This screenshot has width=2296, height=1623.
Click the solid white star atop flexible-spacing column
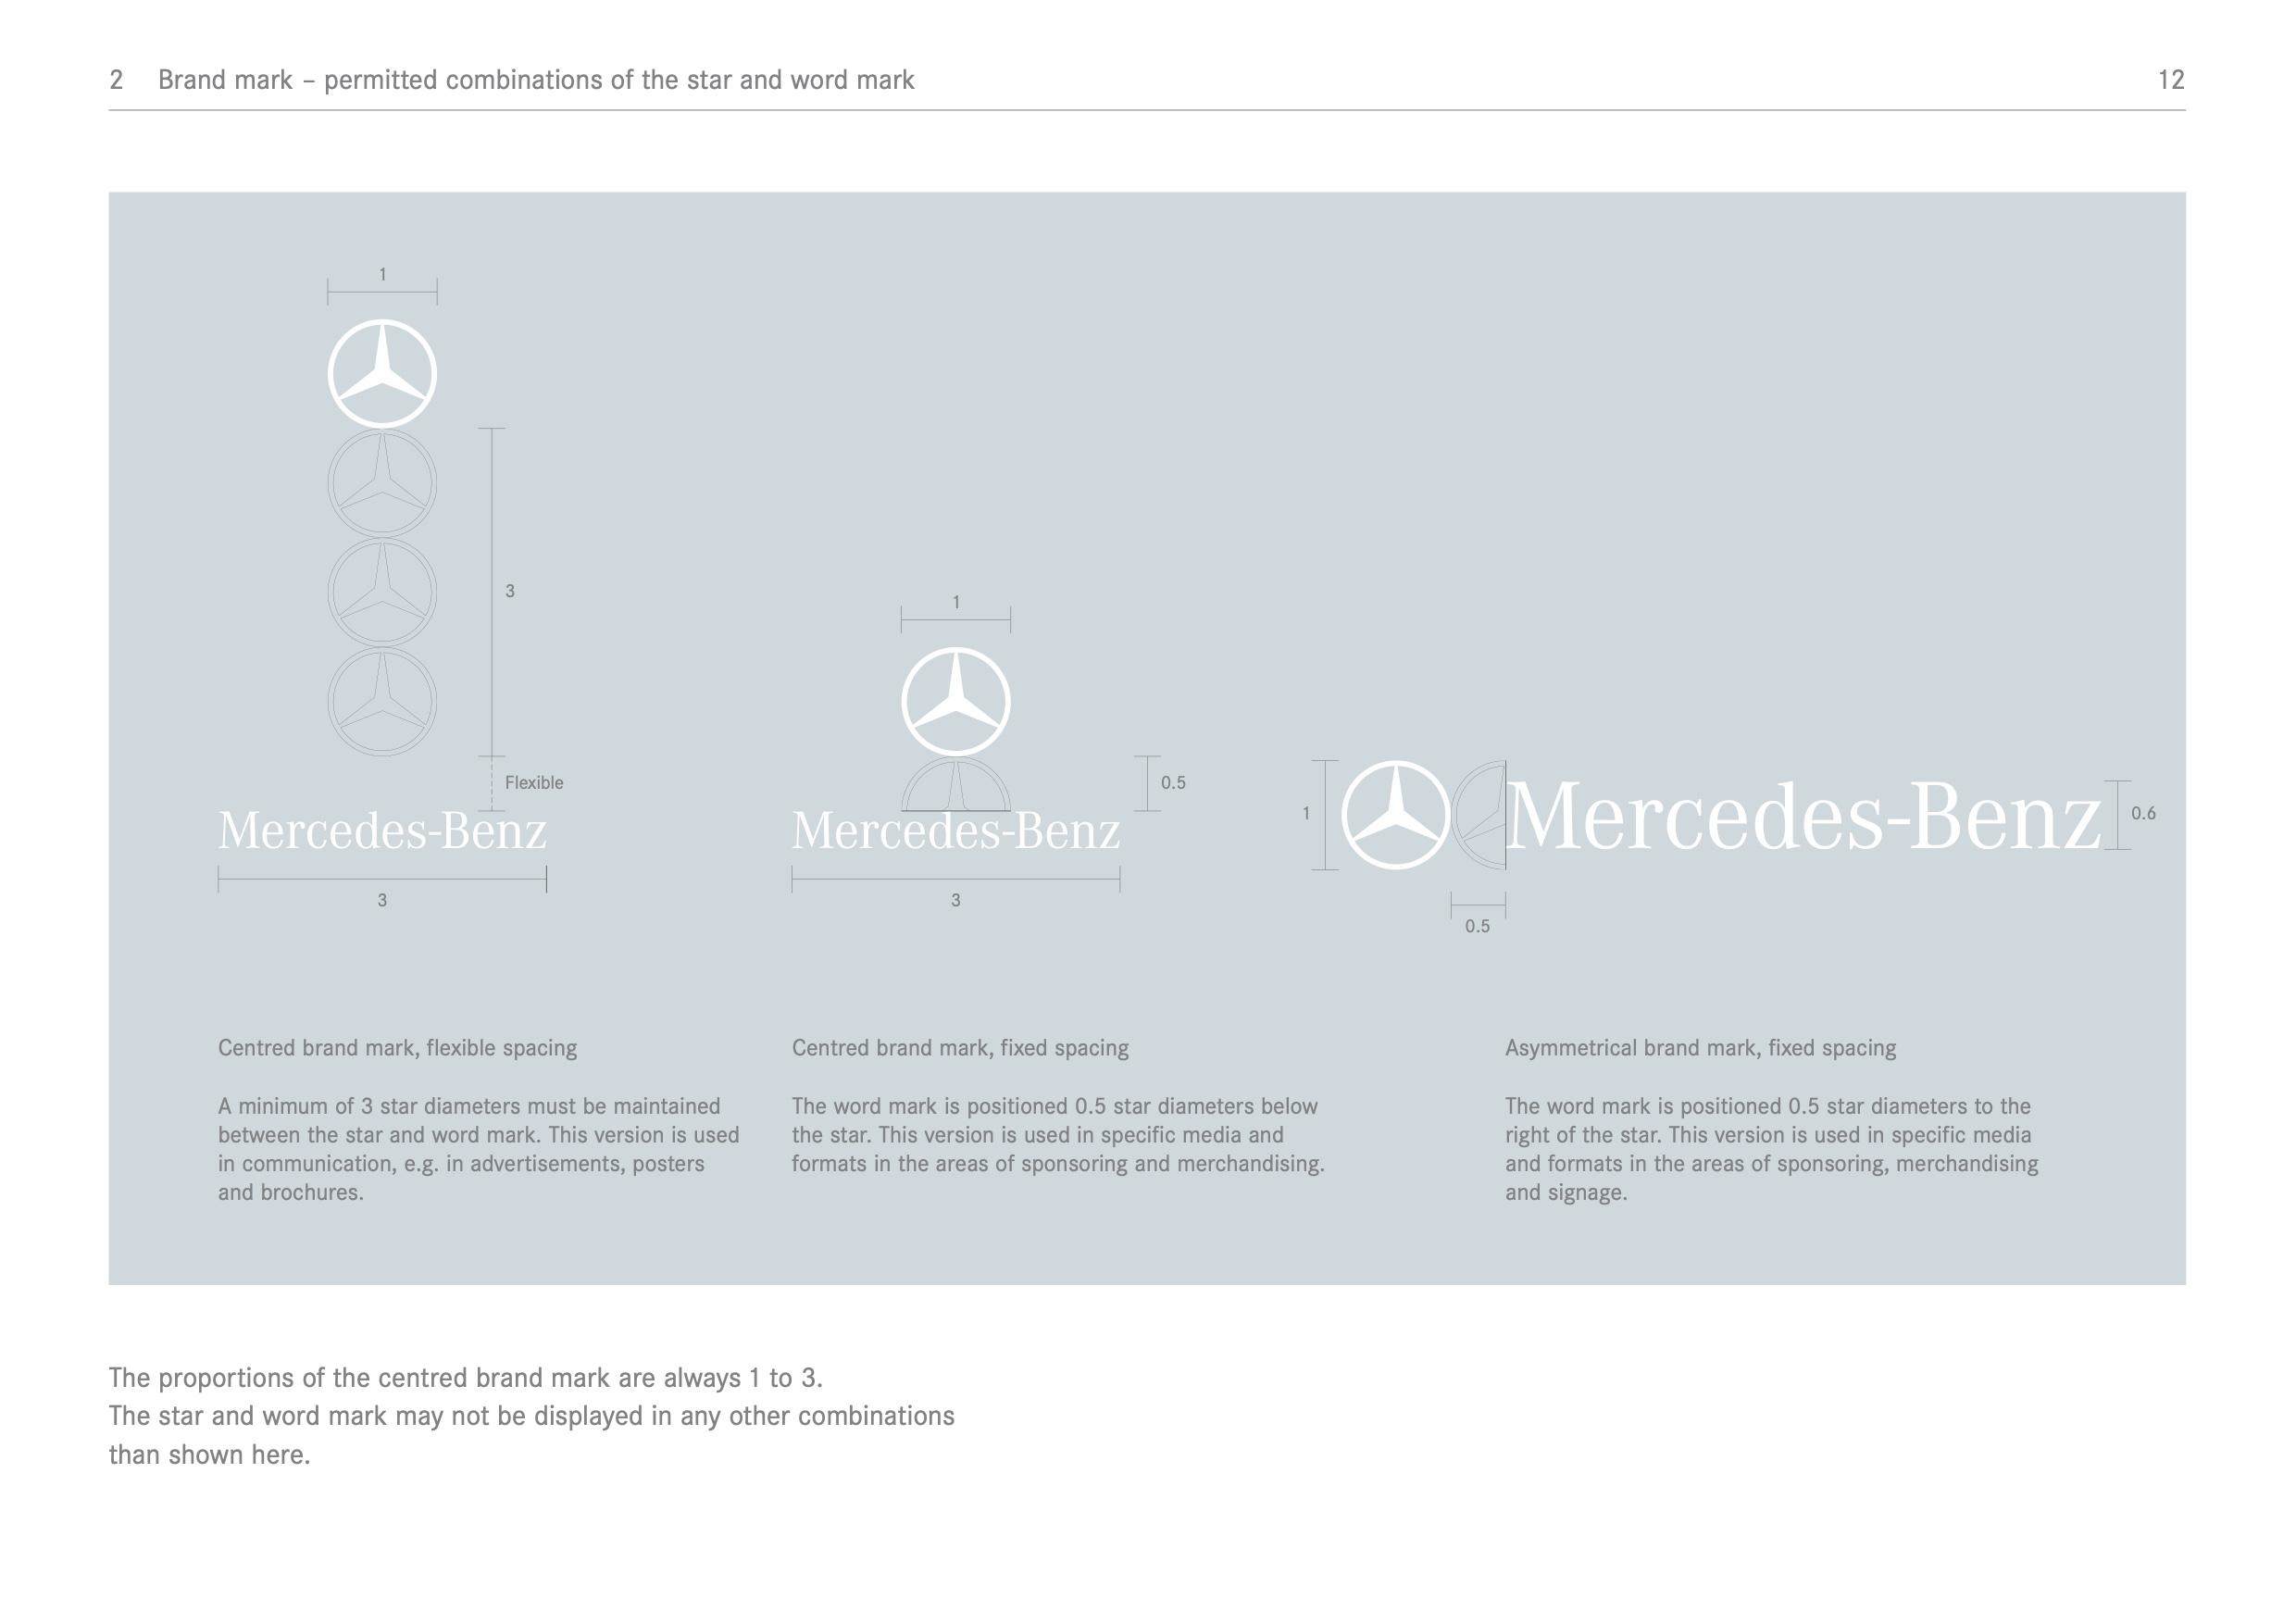coord(382,374)
